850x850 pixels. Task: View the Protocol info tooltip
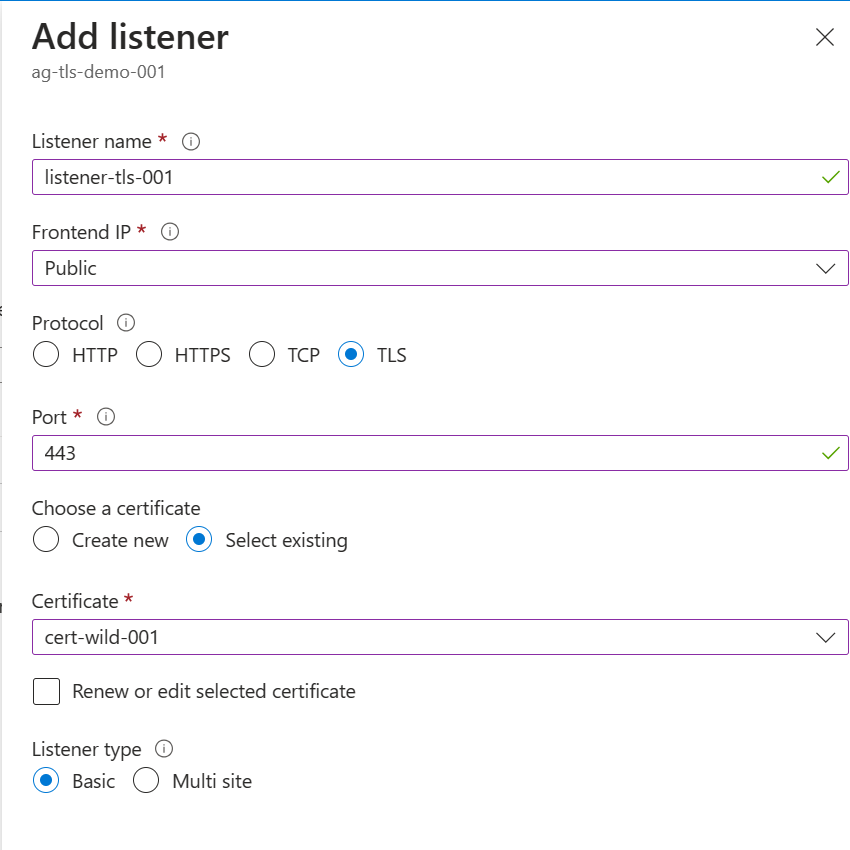click(x=124, y=323)
